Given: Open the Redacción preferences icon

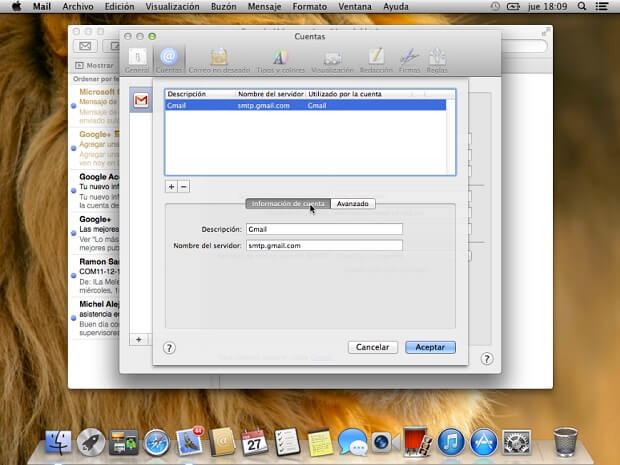Looking at the screenshot, I should pyautogui.click(x=376, y=58).
